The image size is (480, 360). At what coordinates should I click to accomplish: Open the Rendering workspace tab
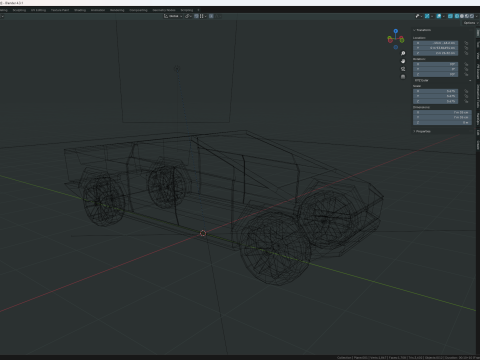point(117,10)
